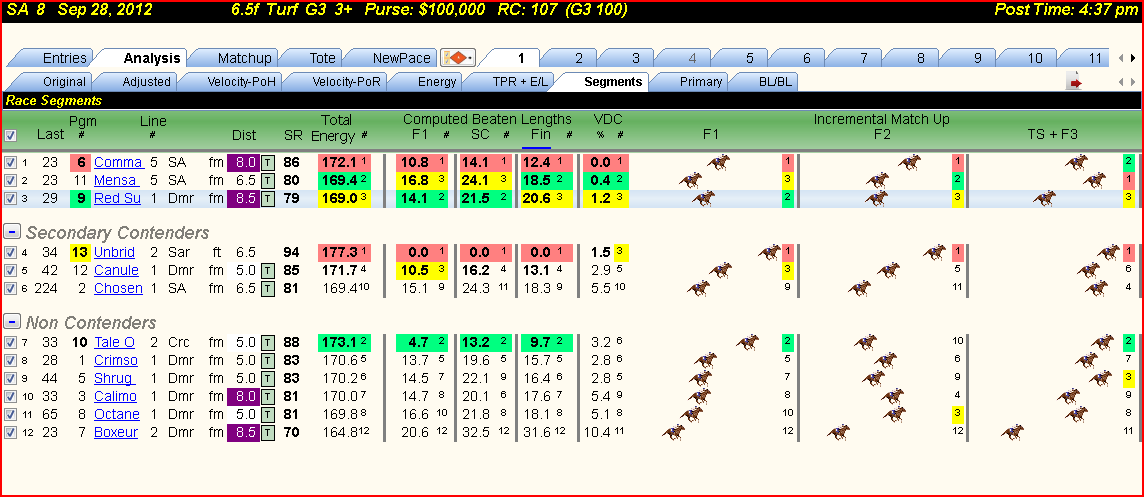This screenshot has width=1144, height=497.
Task: Click the F1 horse icon in Unbrid row
Action: 769,252
